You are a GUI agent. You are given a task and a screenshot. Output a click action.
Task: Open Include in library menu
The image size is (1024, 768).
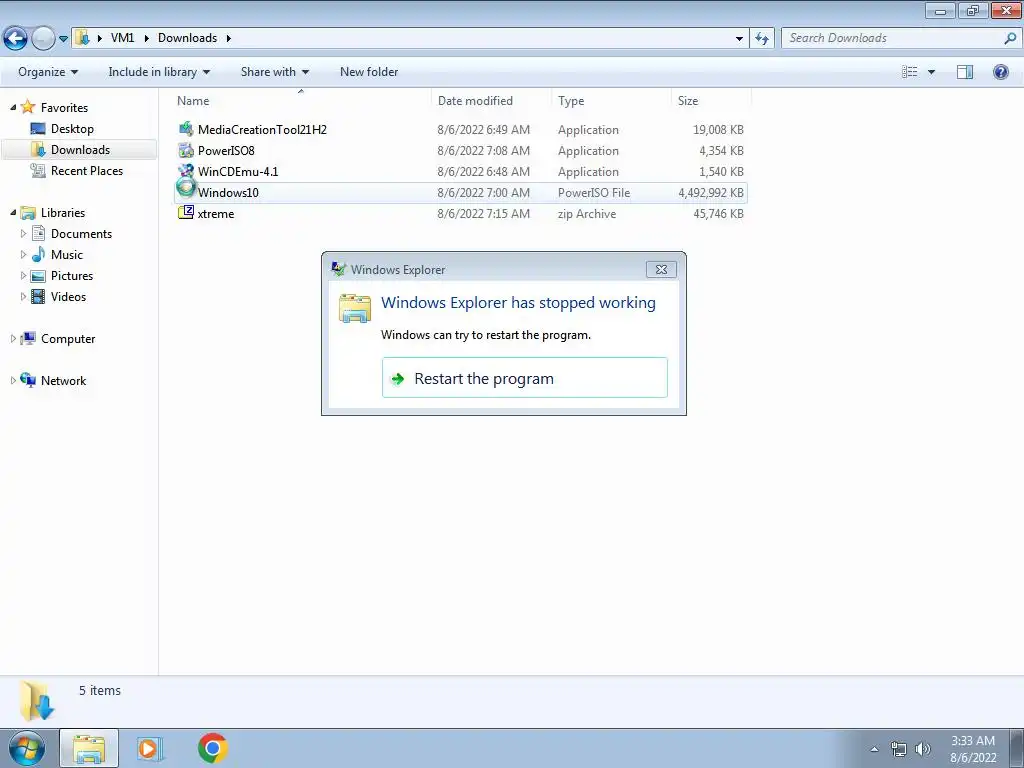click(x=159, y=72)
